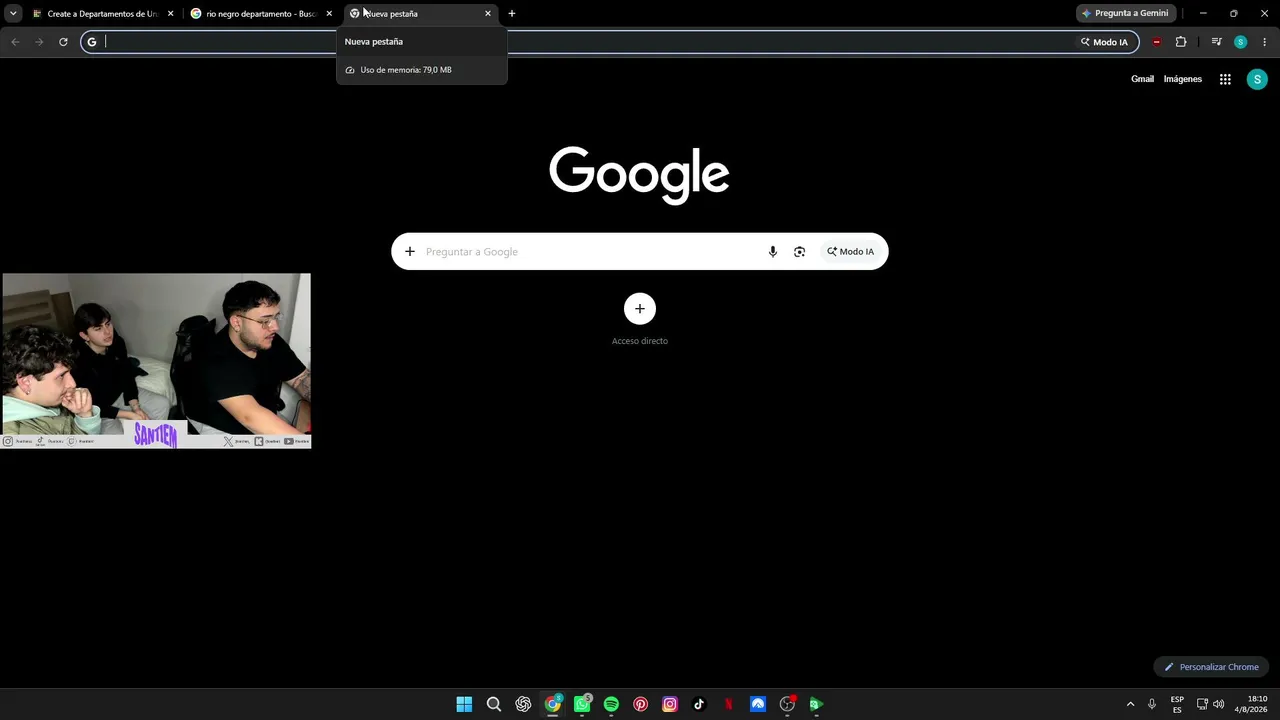
Task: Open TikTok from the taskbar
Action: (x=699, y=704)
